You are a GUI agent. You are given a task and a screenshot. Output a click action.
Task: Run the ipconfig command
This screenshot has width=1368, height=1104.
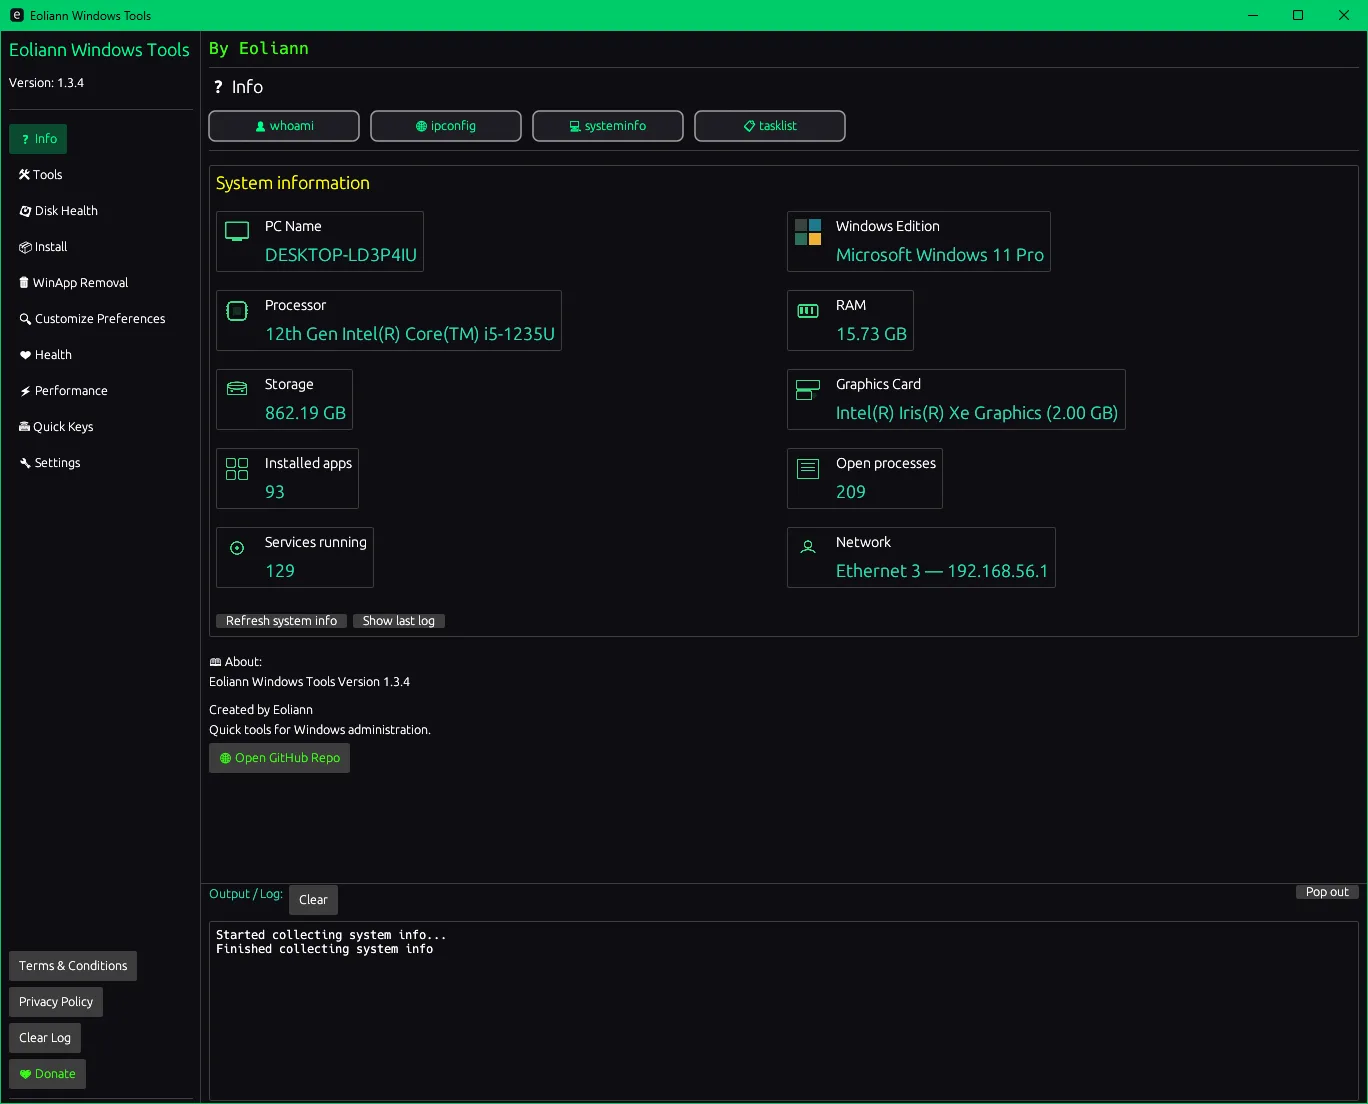coord(446,126)
